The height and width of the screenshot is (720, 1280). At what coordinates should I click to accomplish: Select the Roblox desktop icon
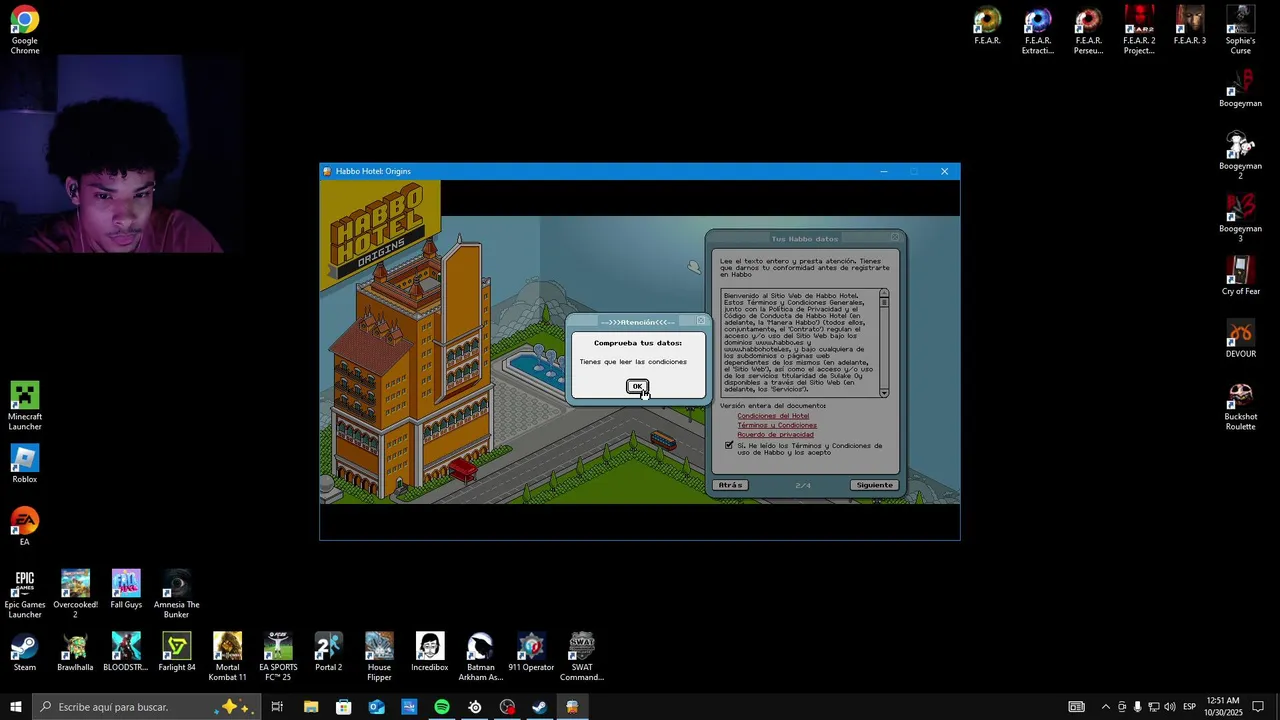pyautogui.click(x=25, y=463)
